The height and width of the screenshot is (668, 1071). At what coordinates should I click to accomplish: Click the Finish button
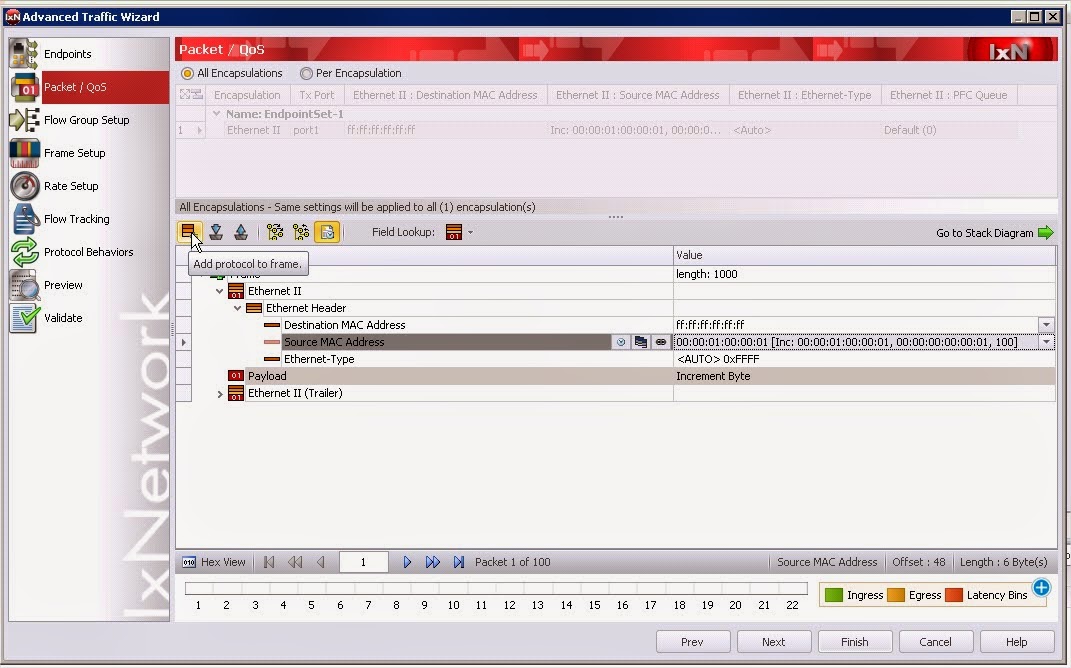(x=855, y=641)
